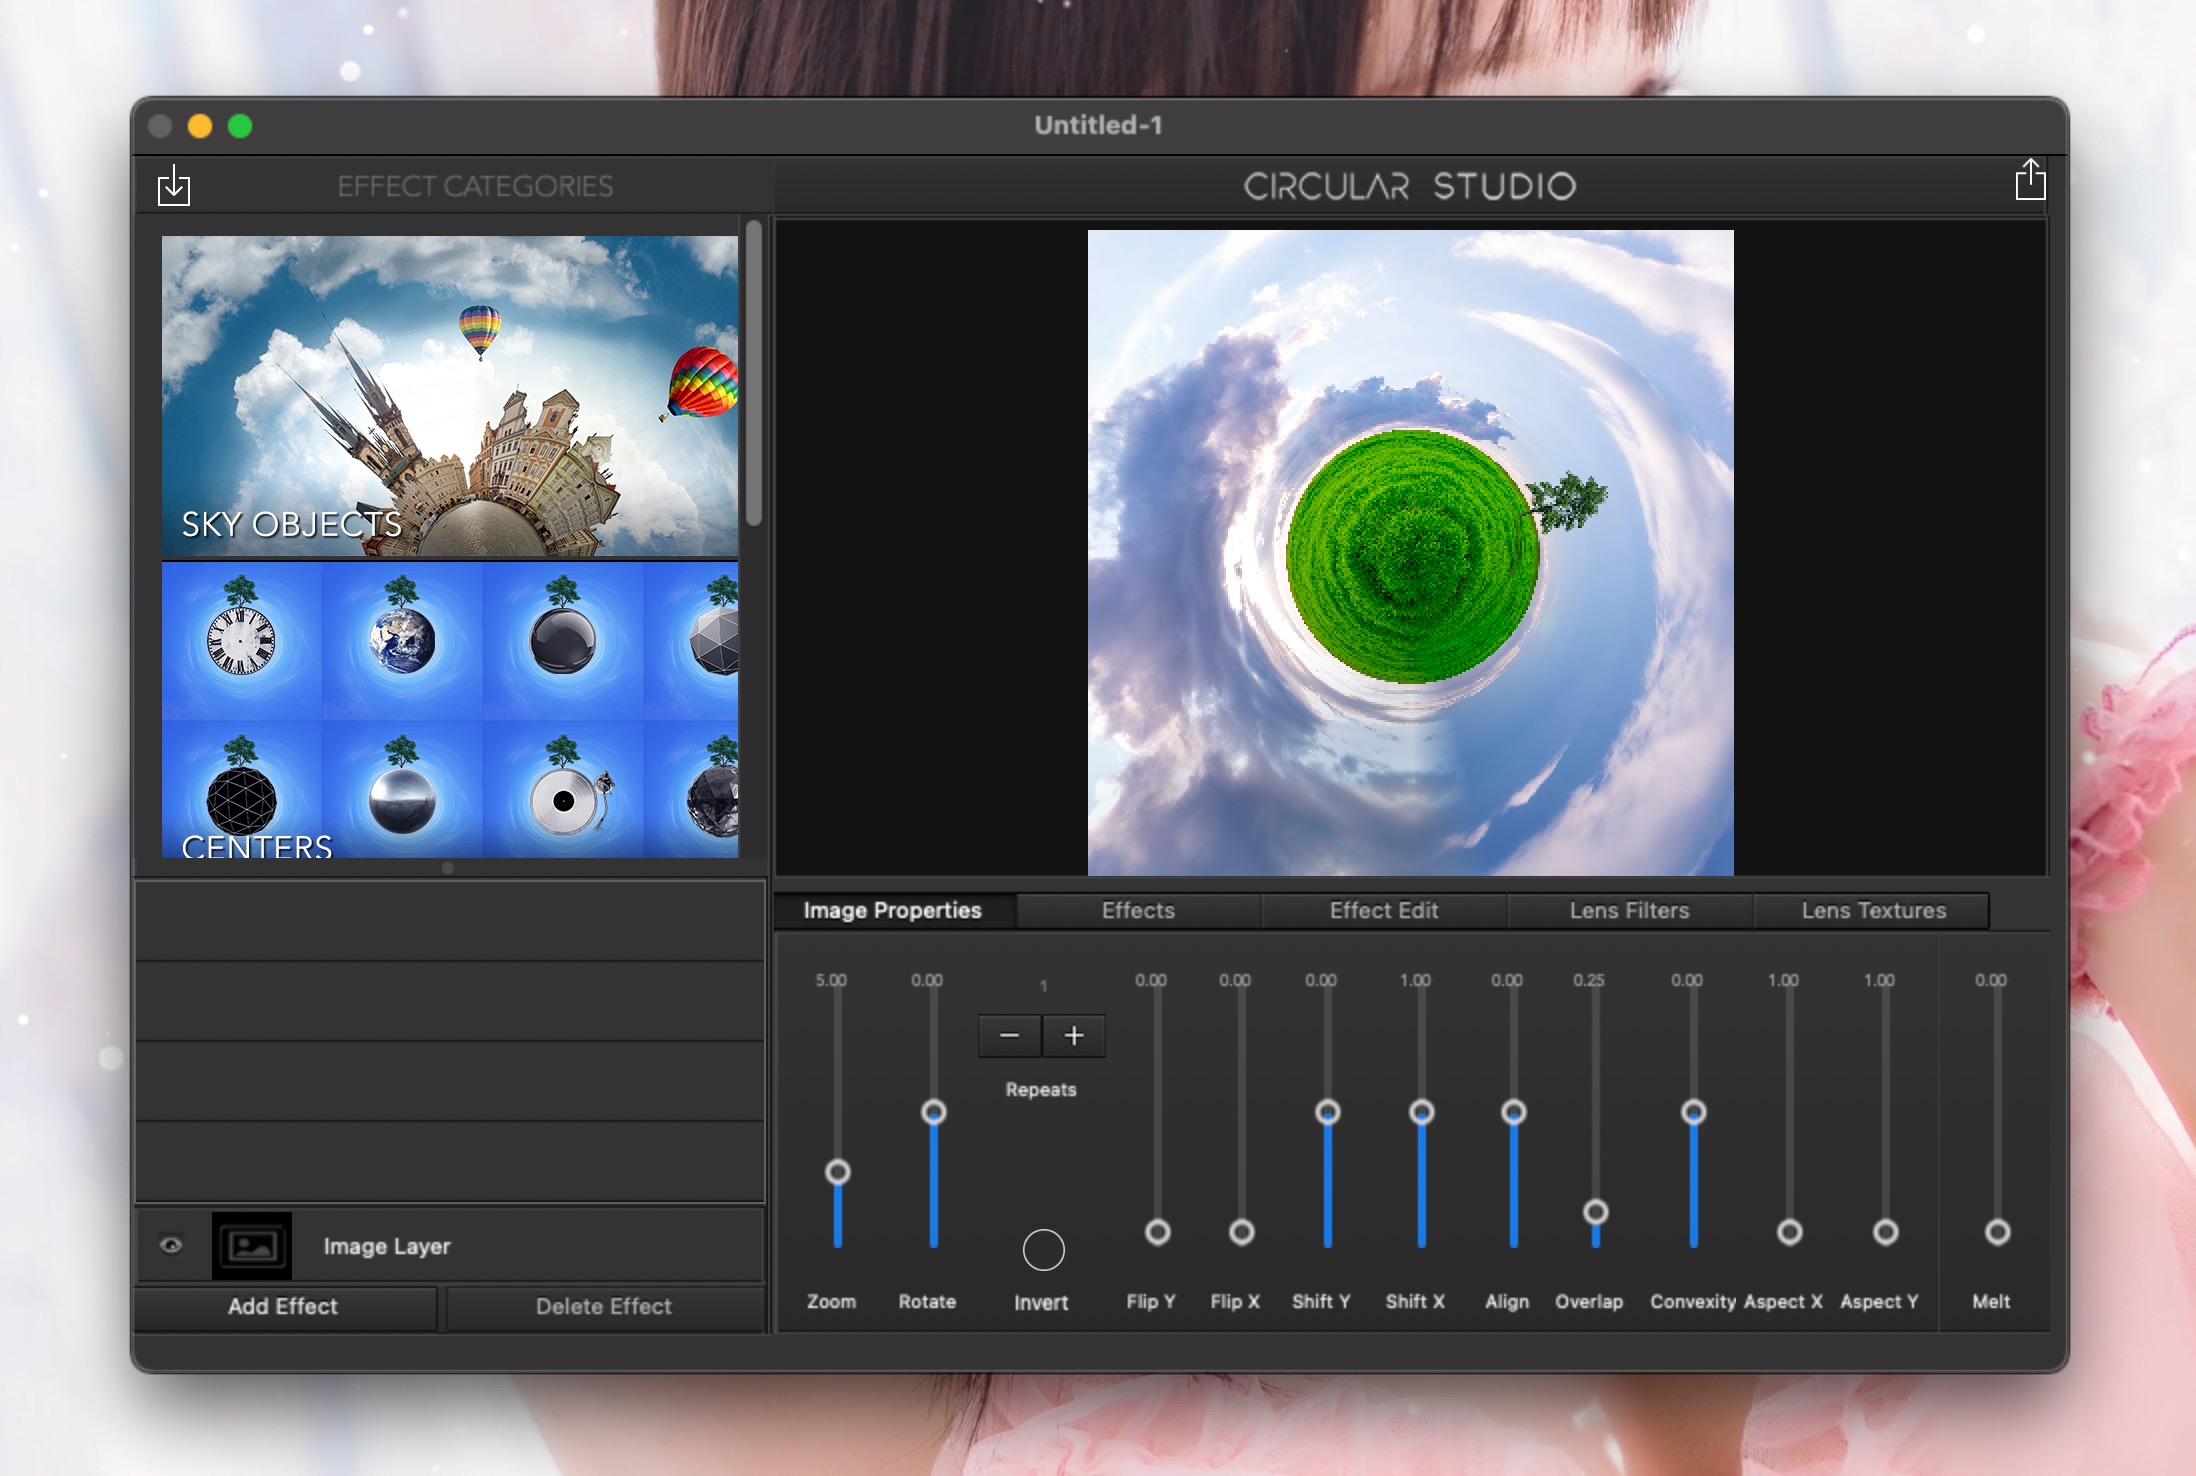2196x1476 pixels.
Task: Click the Delete Effect button
Action: pyautogui.click(x=604, y=1306)
